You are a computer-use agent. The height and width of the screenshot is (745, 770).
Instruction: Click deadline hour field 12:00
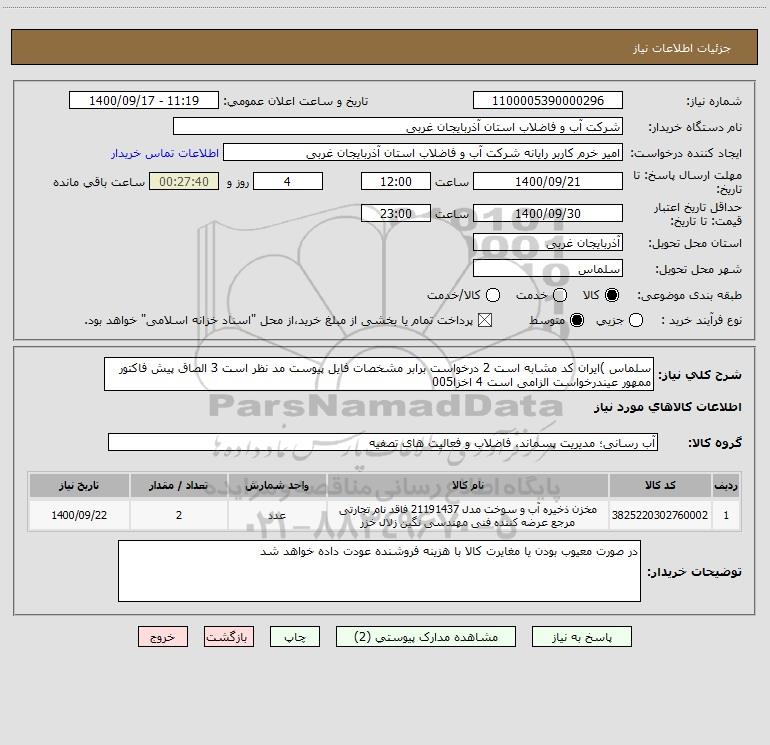[396, 181]
